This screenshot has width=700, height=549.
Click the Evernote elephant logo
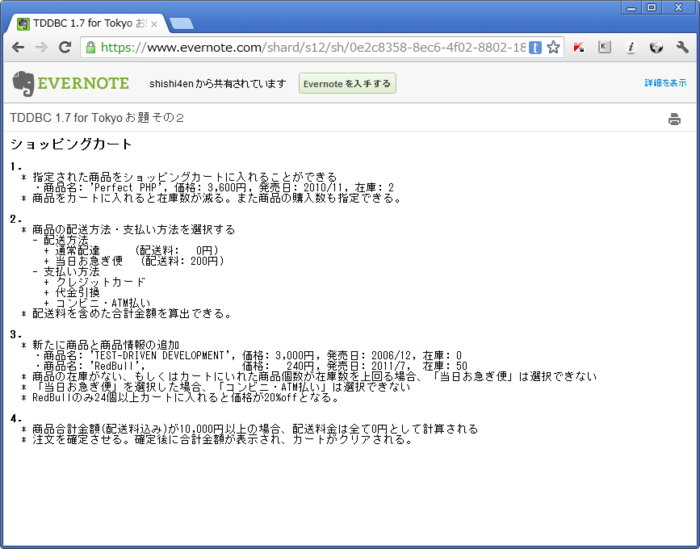point(23,83)
